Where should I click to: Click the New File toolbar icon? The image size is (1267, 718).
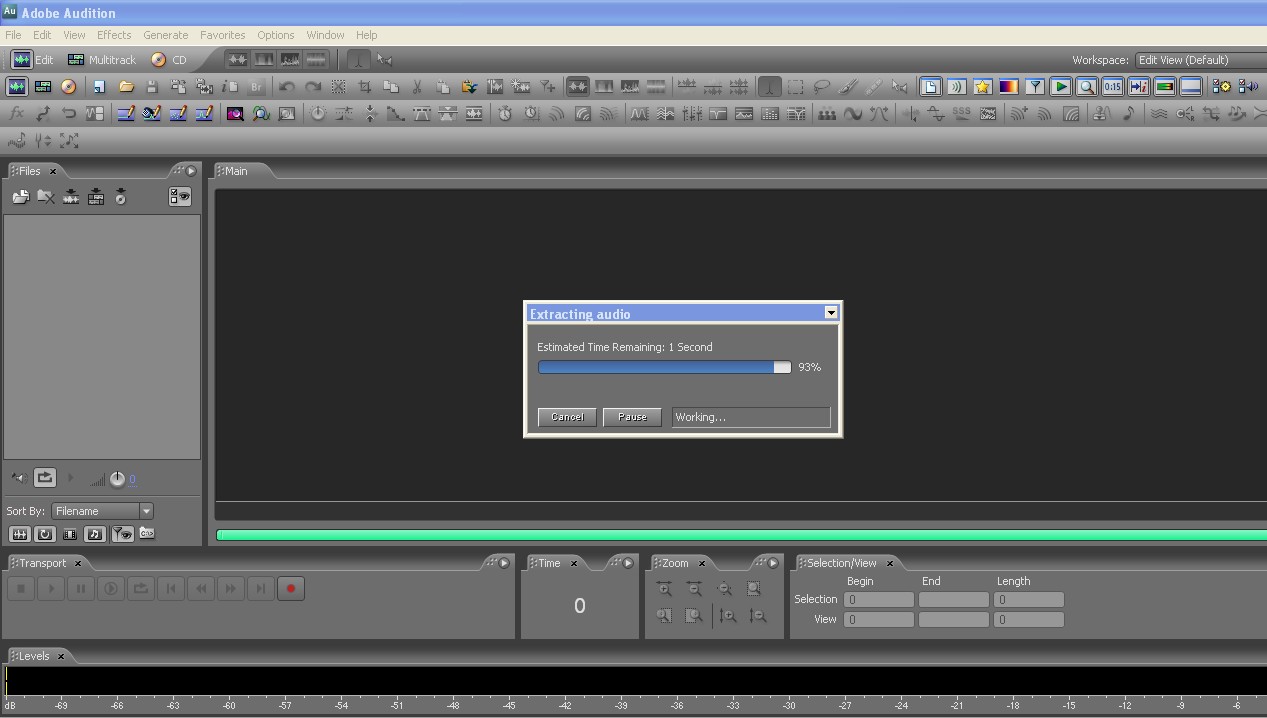coord(98,87)
